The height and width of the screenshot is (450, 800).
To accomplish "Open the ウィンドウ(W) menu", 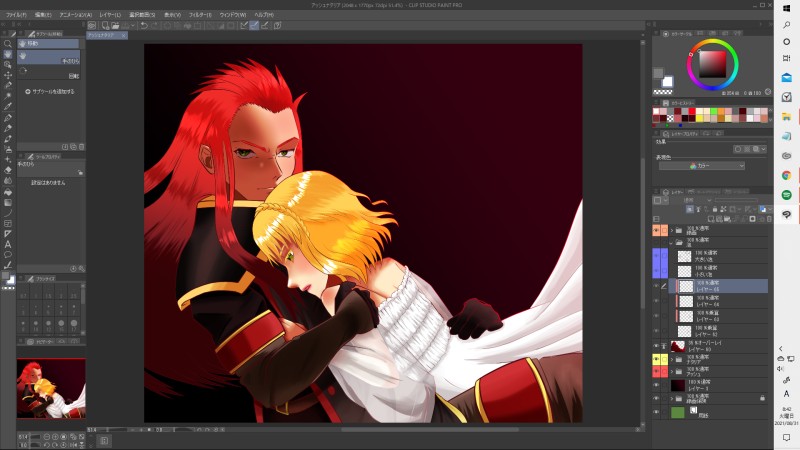I will 233,15.
